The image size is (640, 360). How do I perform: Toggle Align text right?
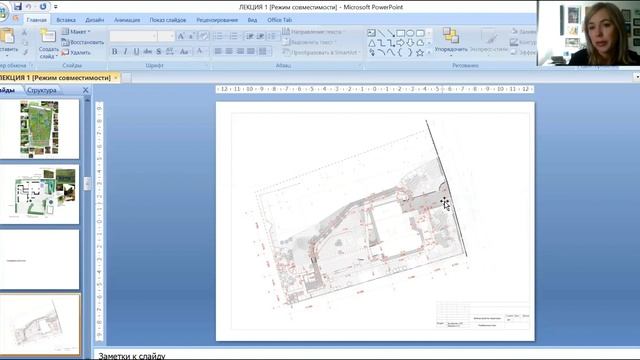pyautogui.click(x=240, y=51)
